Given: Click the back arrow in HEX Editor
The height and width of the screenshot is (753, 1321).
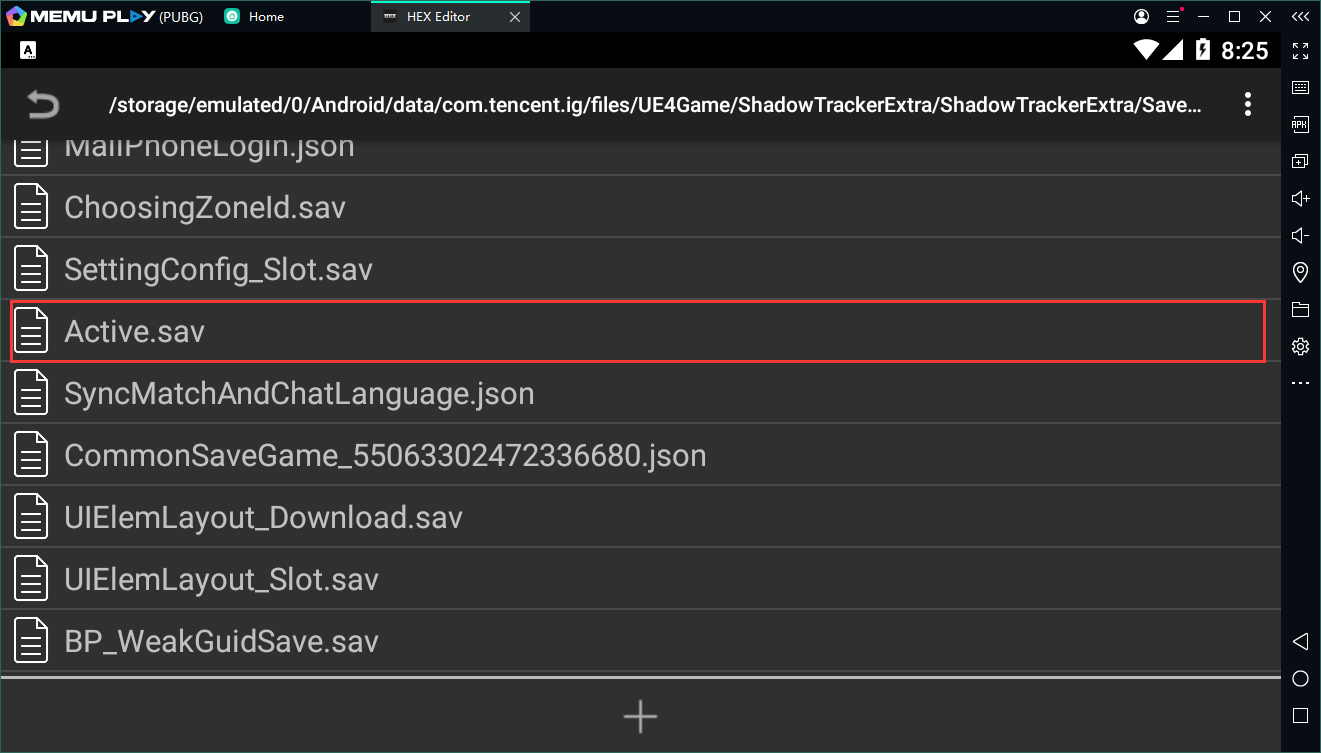Looking at the screenshot, I should [x=43, y=105].
